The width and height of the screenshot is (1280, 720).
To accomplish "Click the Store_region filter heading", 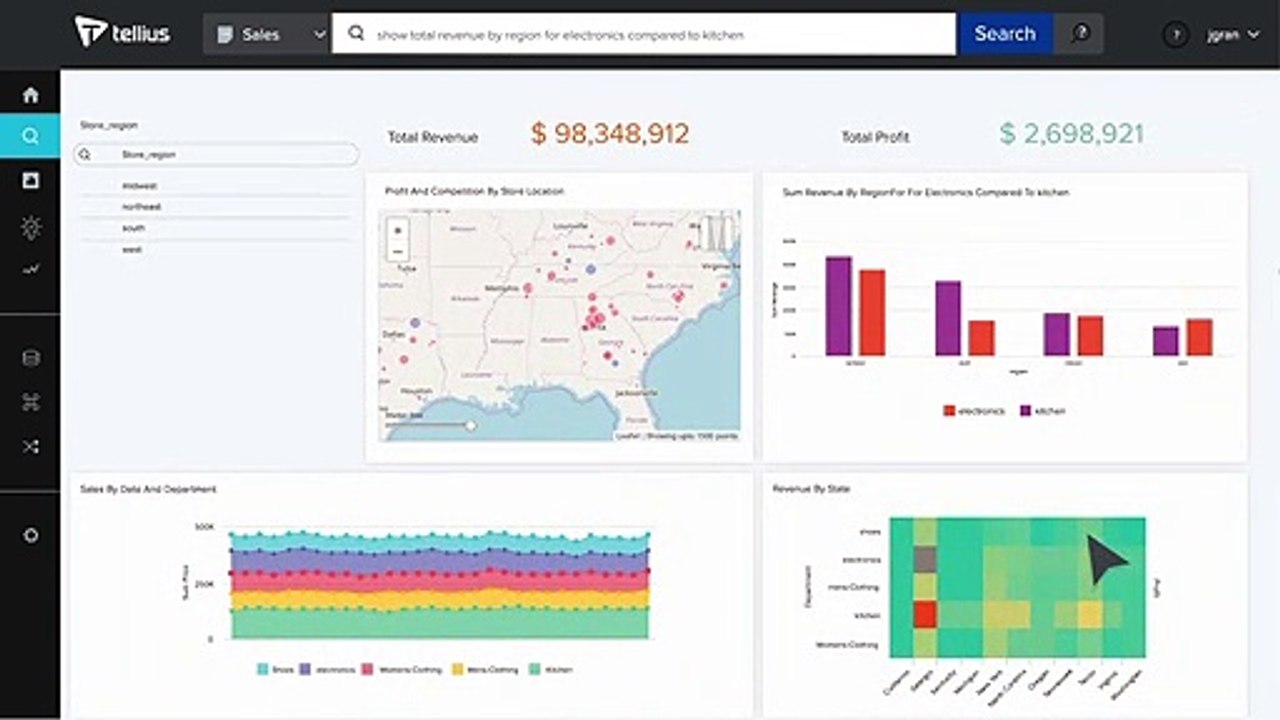I will [x=109, y=126].
